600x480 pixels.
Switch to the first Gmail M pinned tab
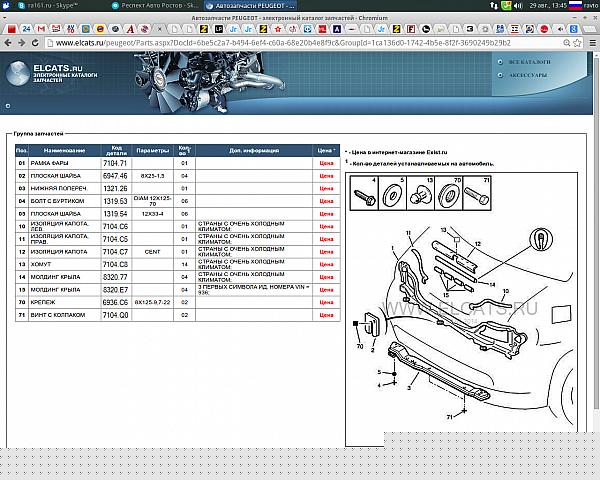pyautogui.click(x=41, y=29)
